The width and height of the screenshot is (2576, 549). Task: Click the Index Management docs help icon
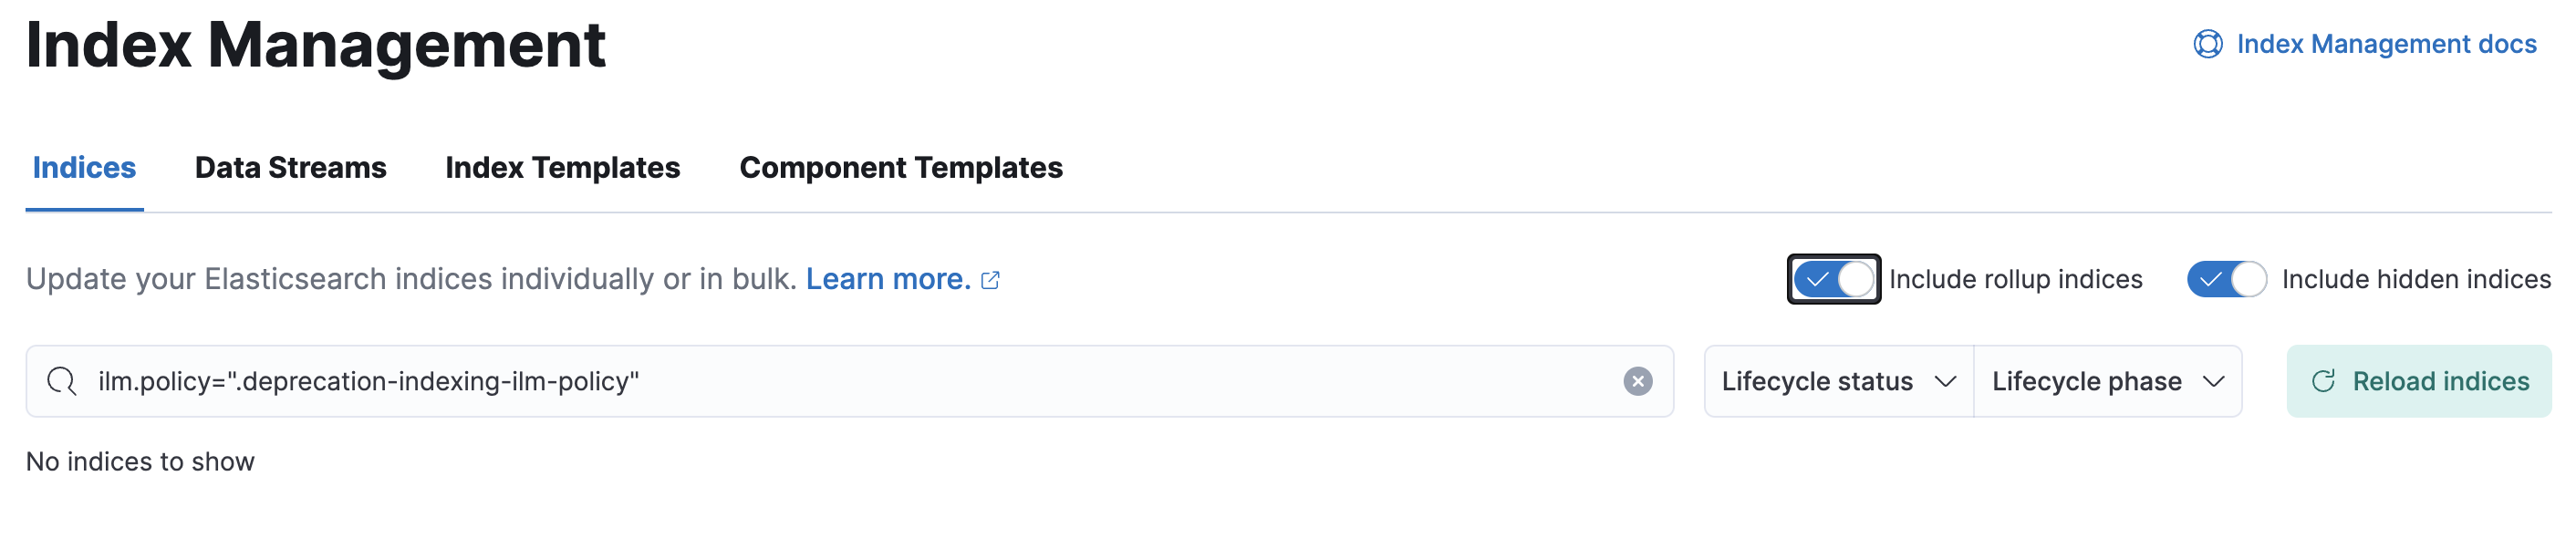pyautogui.click(x=2207, y=44)
